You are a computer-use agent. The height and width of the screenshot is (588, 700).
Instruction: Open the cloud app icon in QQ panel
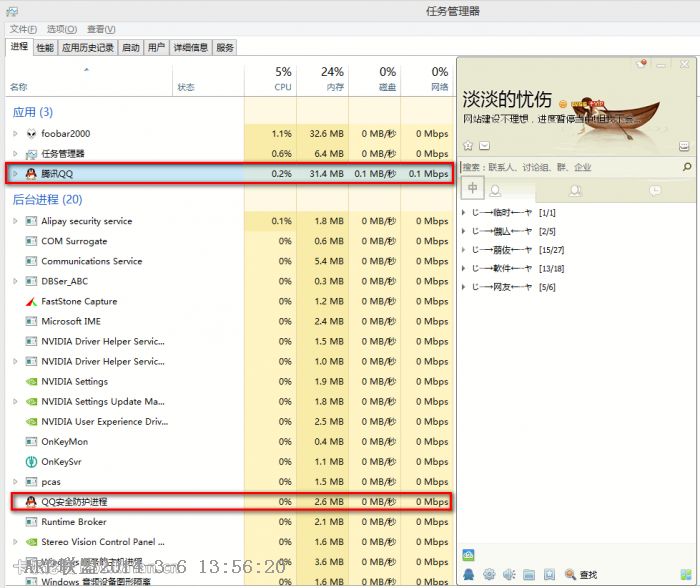(x=468, y=555)
